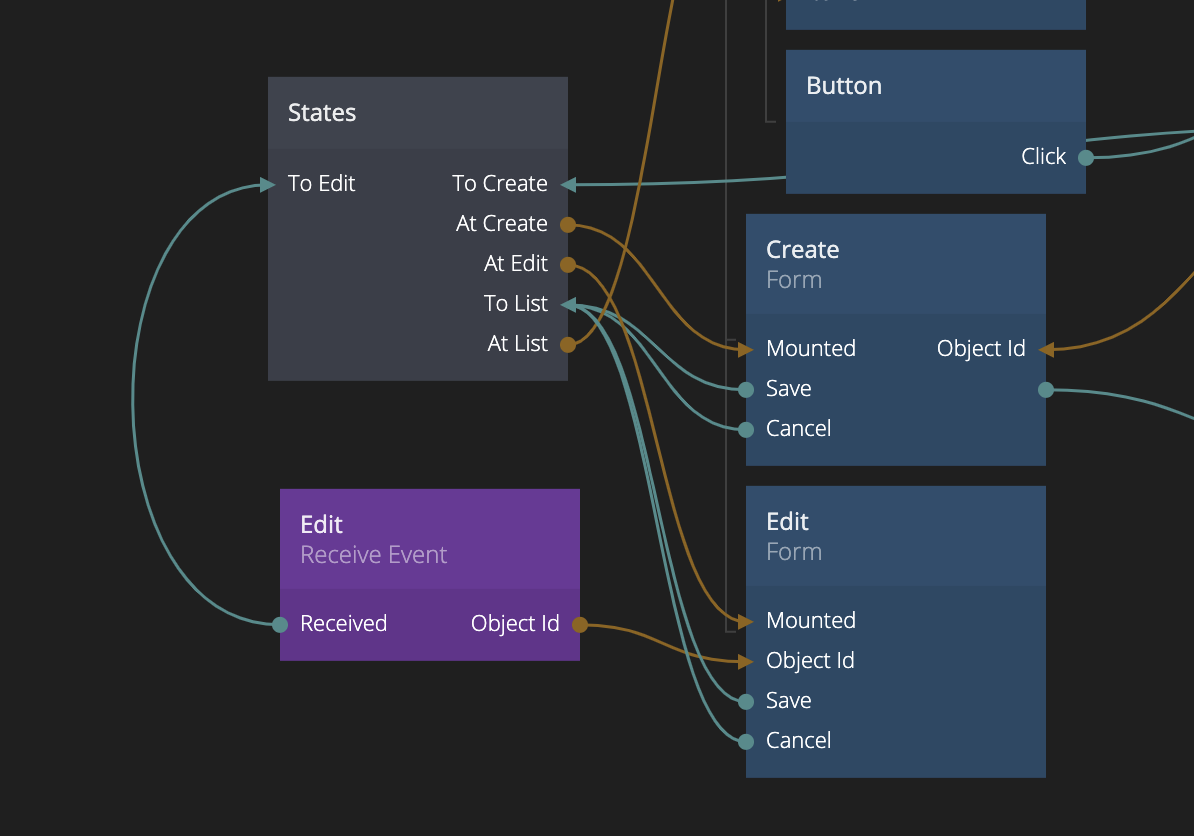1194x836 pixels.
Task: Select the Create Form node header
Action: [x=895, y=264]
